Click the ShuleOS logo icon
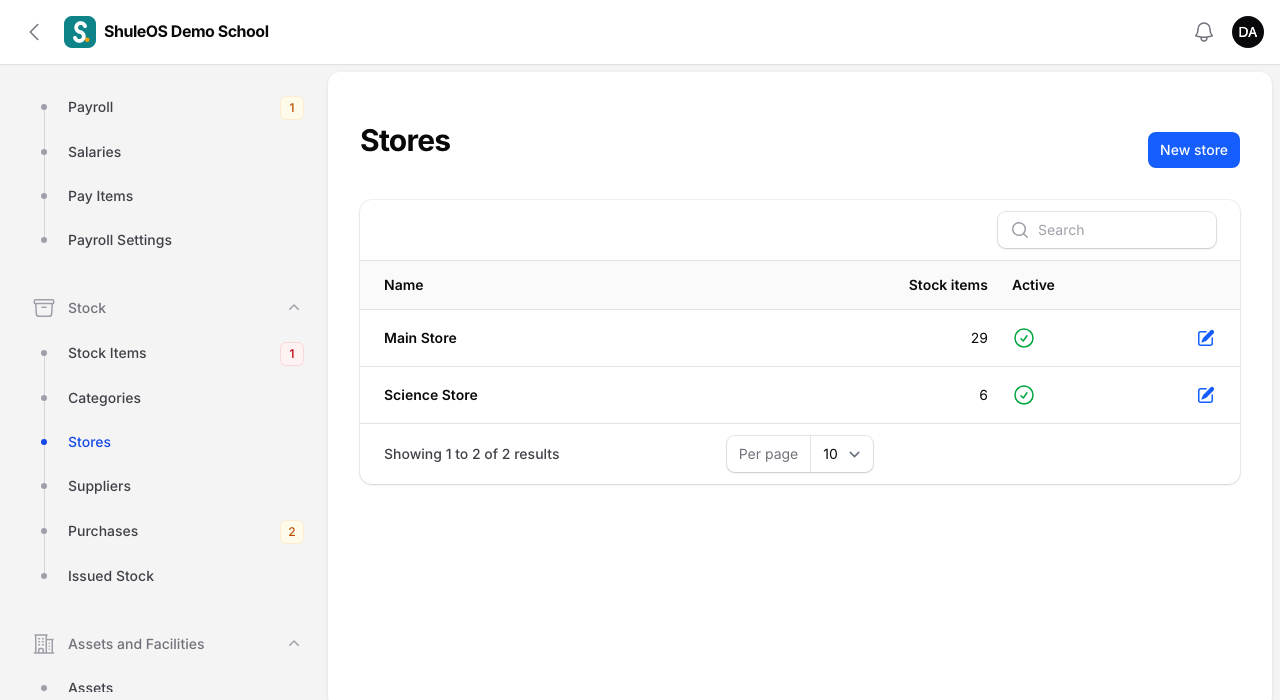The image size is (1280, 700). 80,32
